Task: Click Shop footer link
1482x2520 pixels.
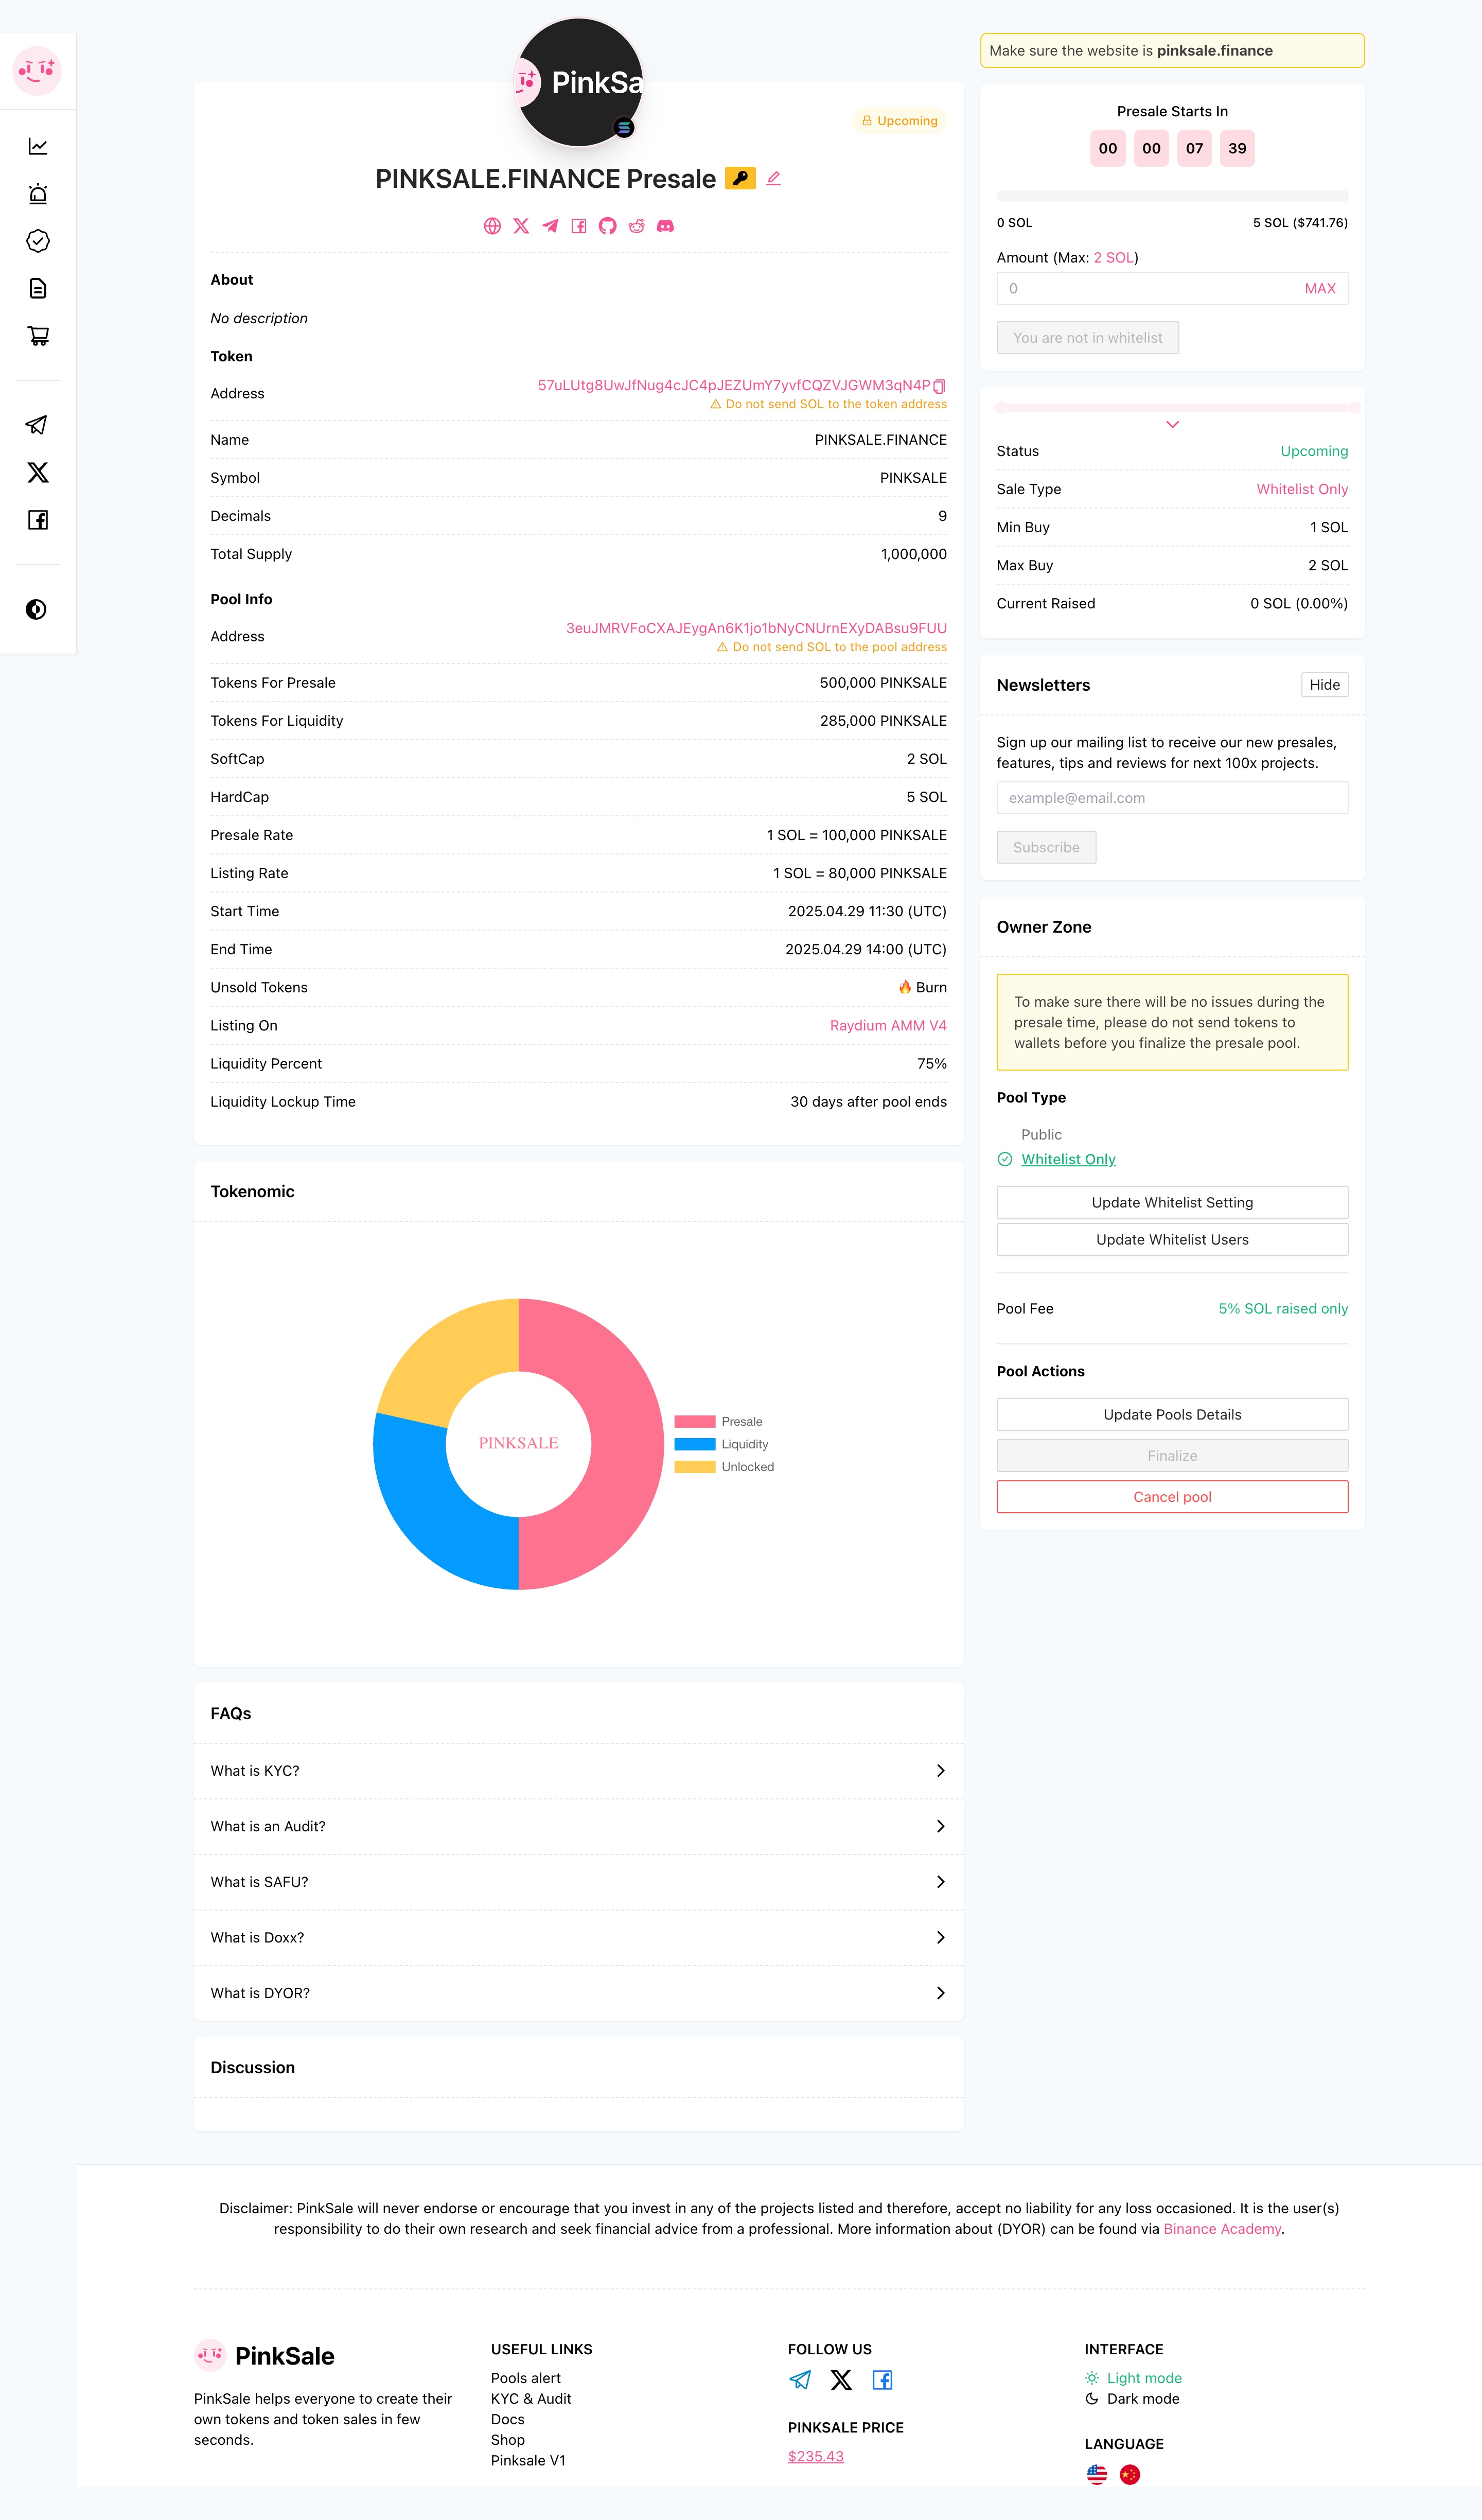Action: (507, 2440)
